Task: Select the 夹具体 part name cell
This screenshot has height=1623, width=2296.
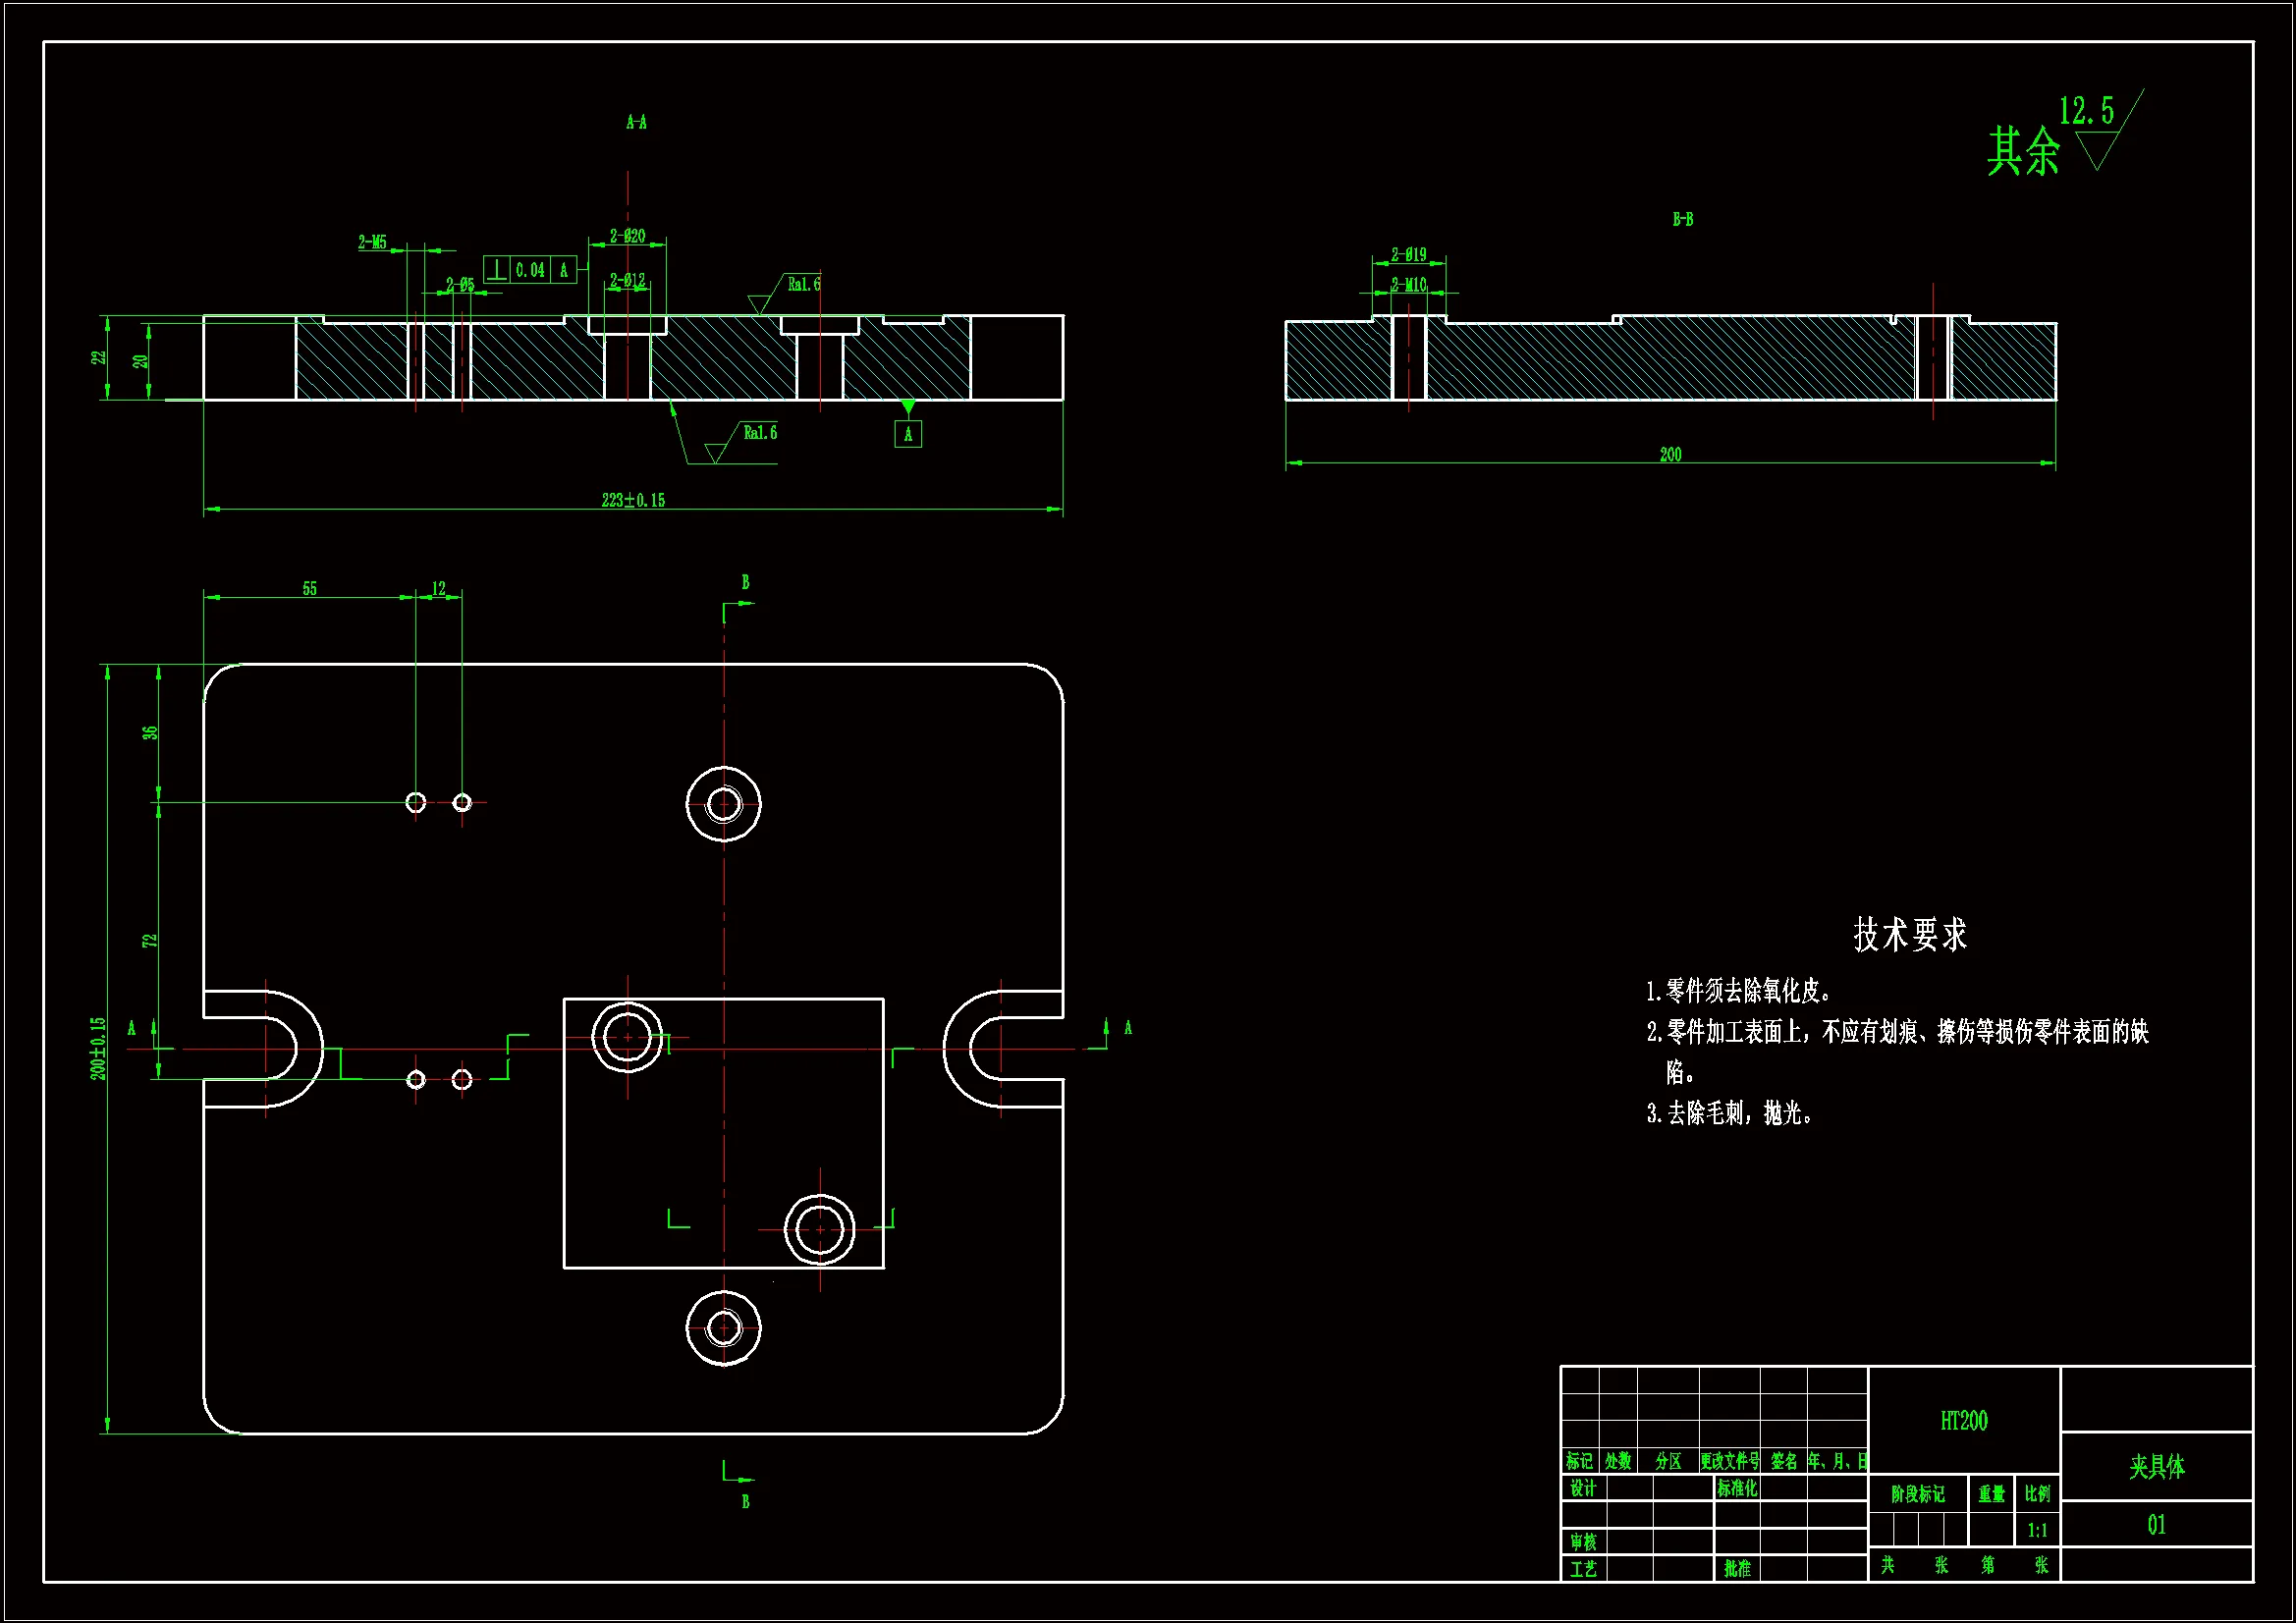Action: click(2156, 1466)
